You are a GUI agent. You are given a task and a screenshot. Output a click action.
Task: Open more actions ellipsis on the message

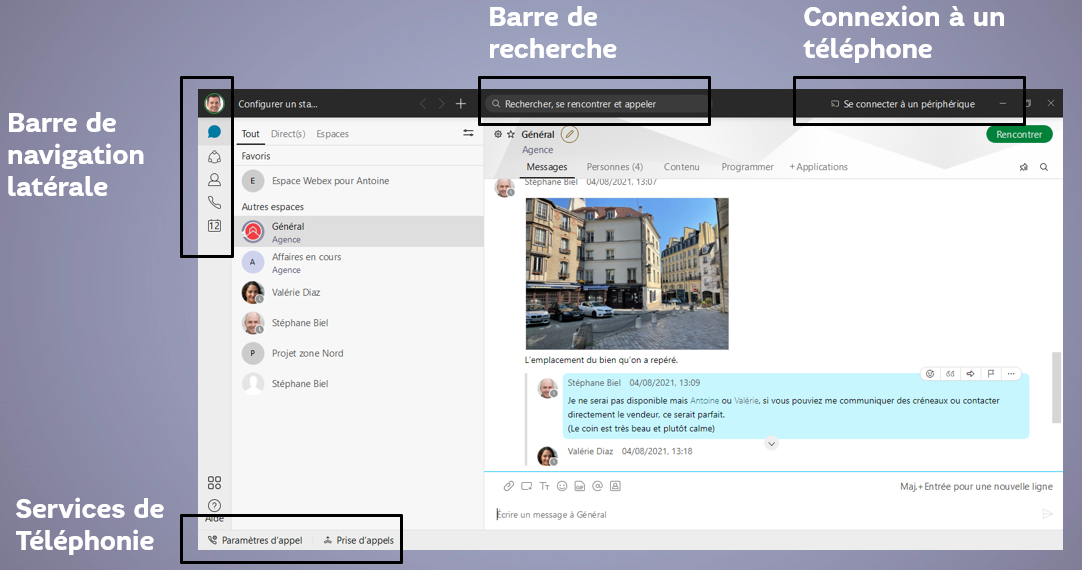point(1012,374)
